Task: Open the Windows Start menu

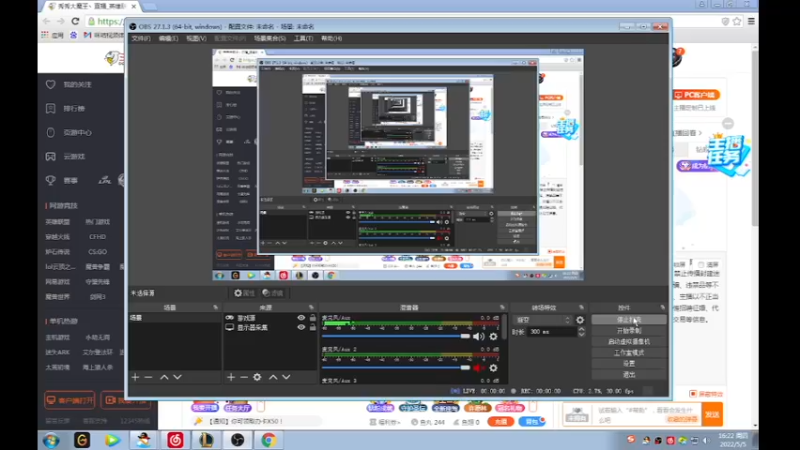Action: point(51,440)
